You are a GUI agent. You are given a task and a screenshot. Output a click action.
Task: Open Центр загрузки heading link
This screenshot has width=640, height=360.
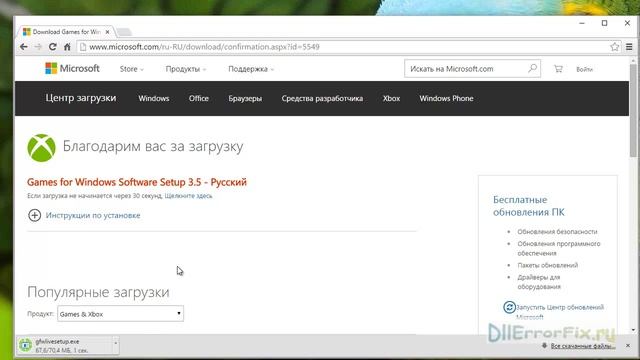[81, 98]
